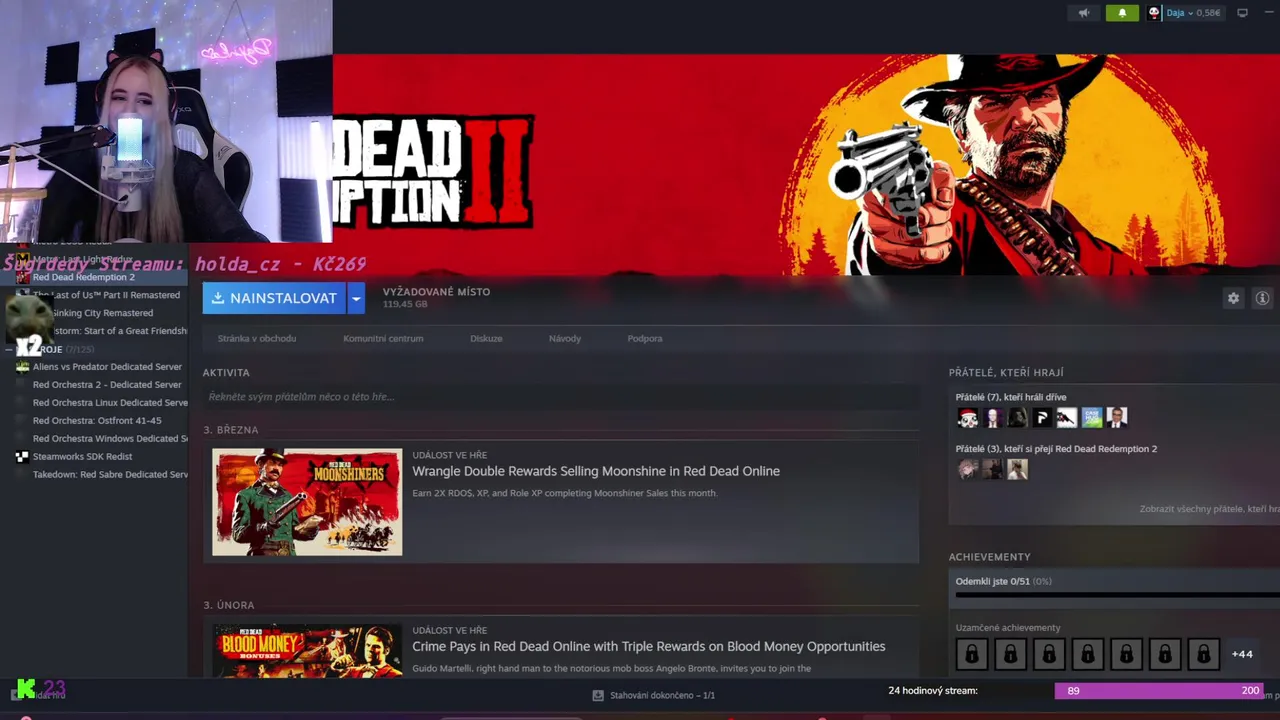The image size is (1280, 720).
Task: Click the achievements progress bar 0/51
Action: tap(1117, 595)
